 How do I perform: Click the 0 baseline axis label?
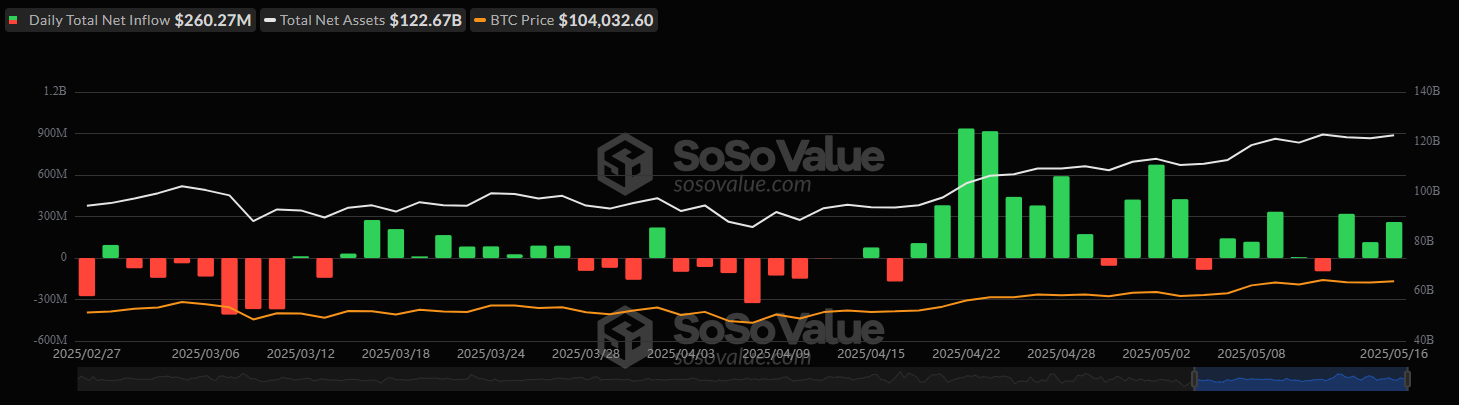(x=64, y=258)
